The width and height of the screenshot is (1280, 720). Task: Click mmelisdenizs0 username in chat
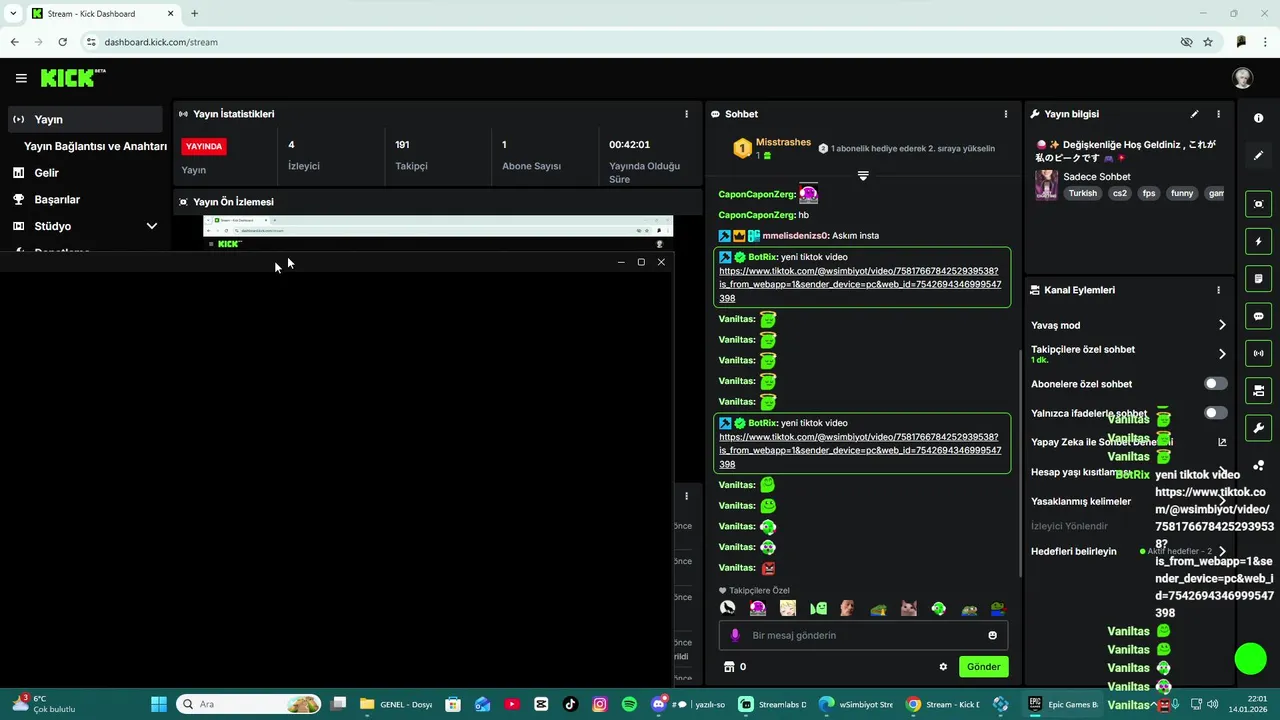(x=796, y=236)
